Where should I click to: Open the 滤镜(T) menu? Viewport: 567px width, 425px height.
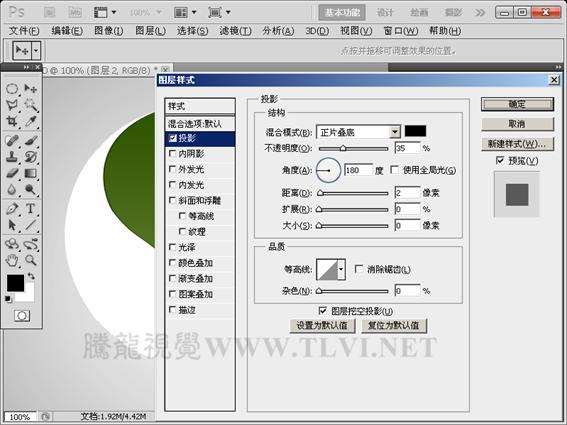[x=235, y=31]
